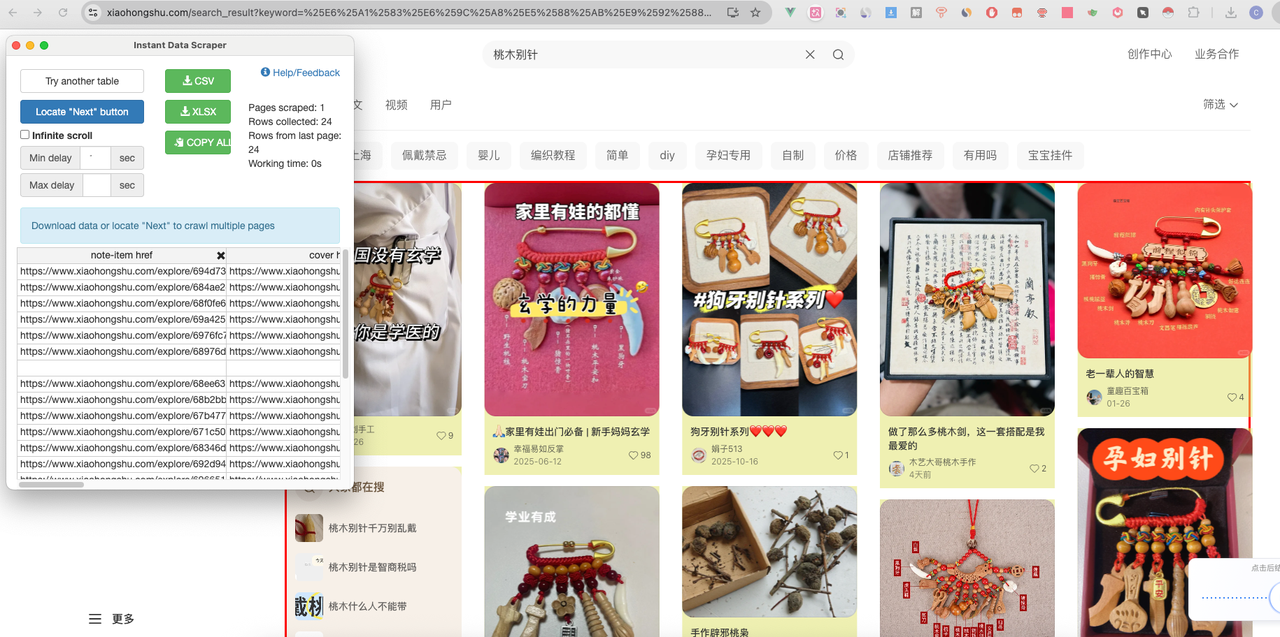Click the site info icon in address bar
This screenshot has width=1280, height=637.
point(93,13)
